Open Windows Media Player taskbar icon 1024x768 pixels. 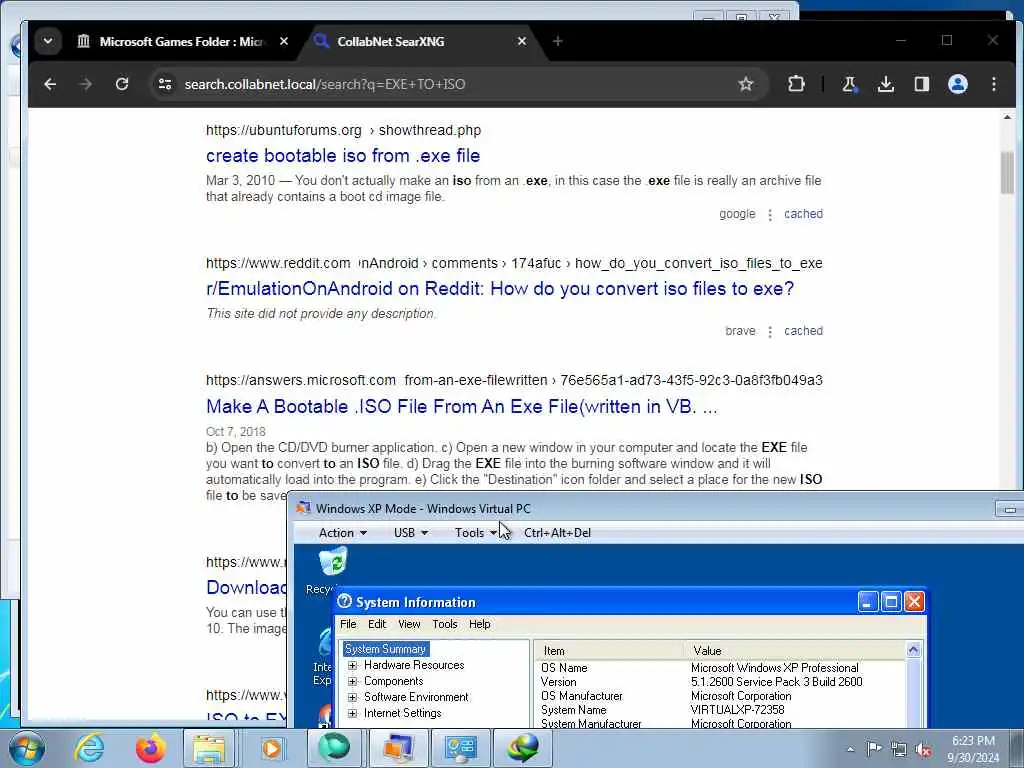coord(271,748)
